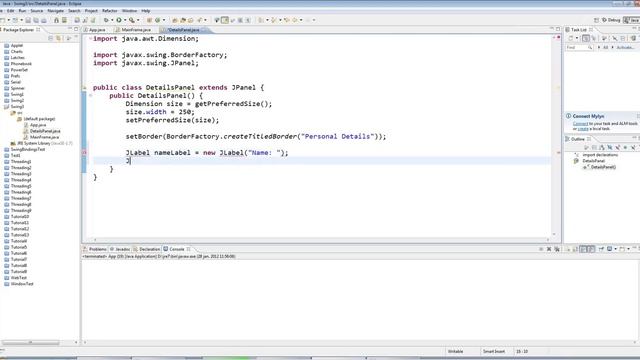
Task: Open the Debug launch dropdown arrow
Action: tap(112, 20)
